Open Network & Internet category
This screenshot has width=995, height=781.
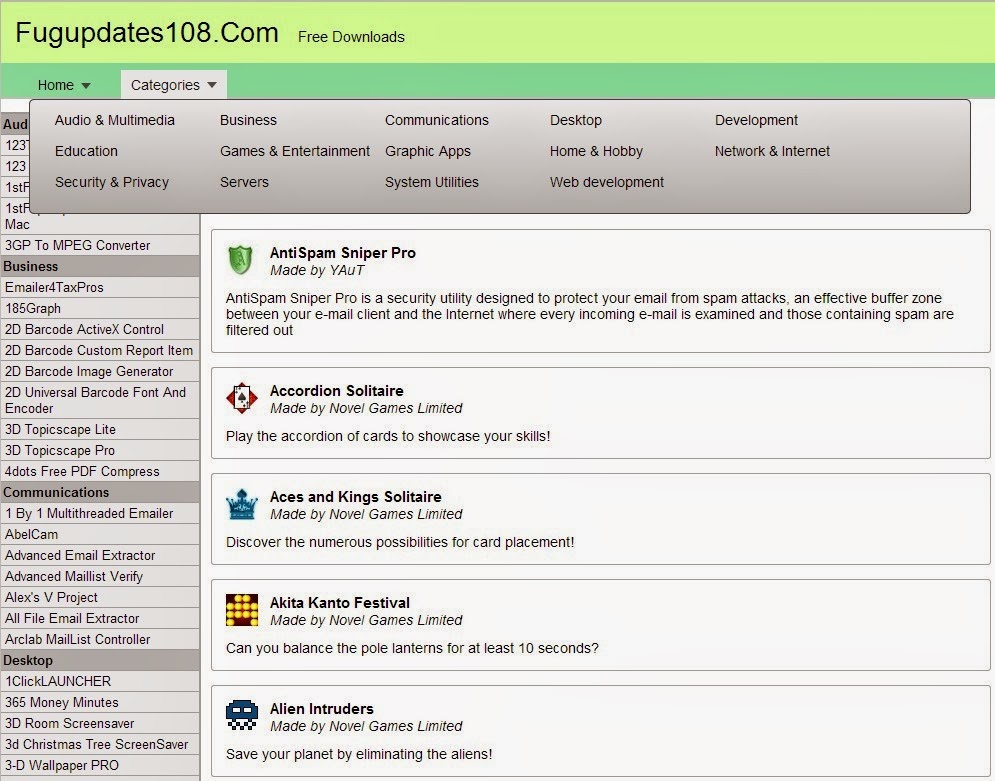(x=772, y=151)
